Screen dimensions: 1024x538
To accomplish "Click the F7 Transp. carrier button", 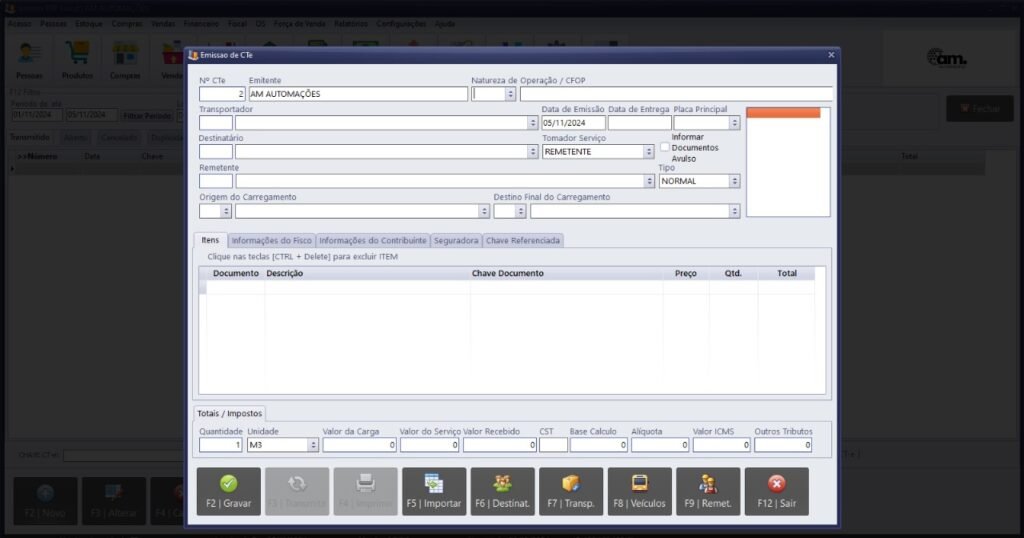I will coord(571,491).
